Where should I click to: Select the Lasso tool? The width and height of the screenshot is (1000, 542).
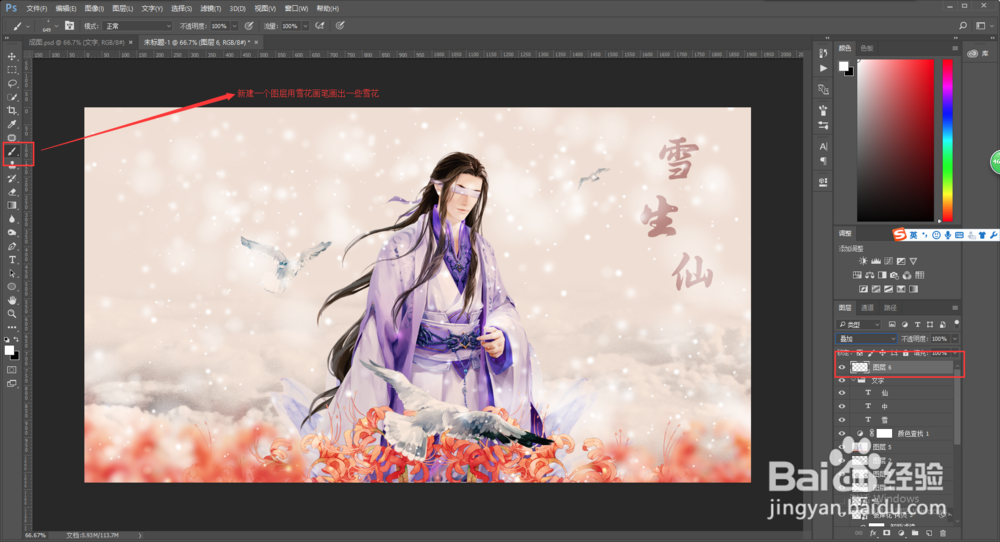pos(11,84)
